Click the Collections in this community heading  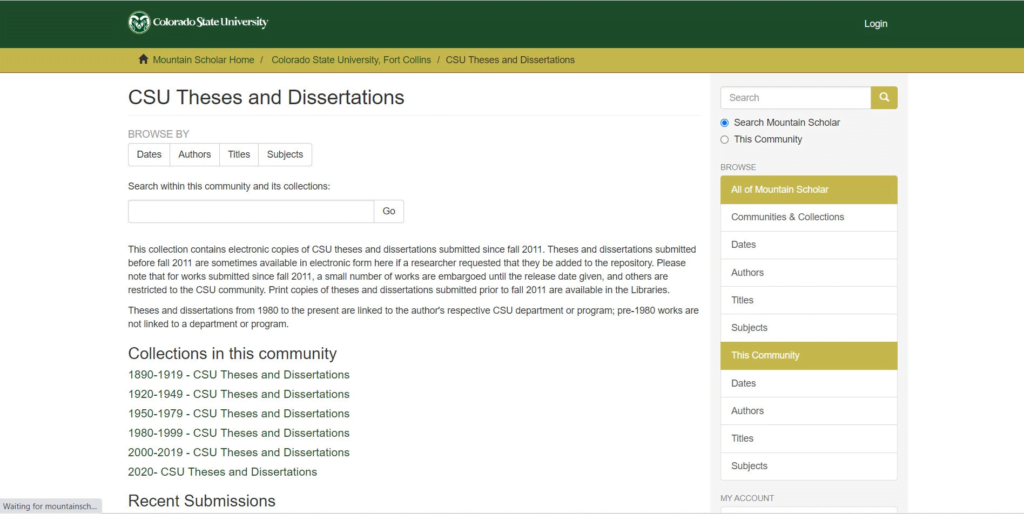tap(232, 353)
